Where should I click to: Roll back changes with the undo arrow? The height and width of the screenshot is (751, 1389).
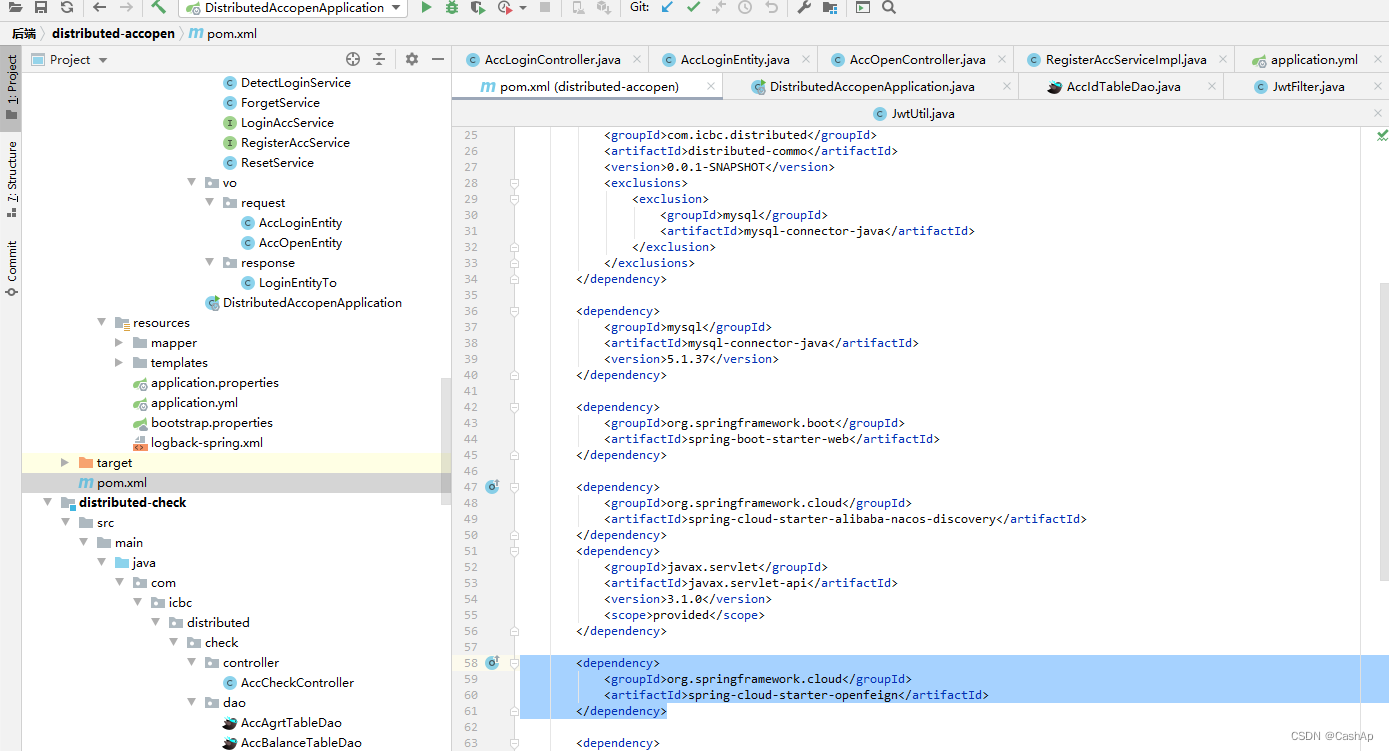pos(771,7)
